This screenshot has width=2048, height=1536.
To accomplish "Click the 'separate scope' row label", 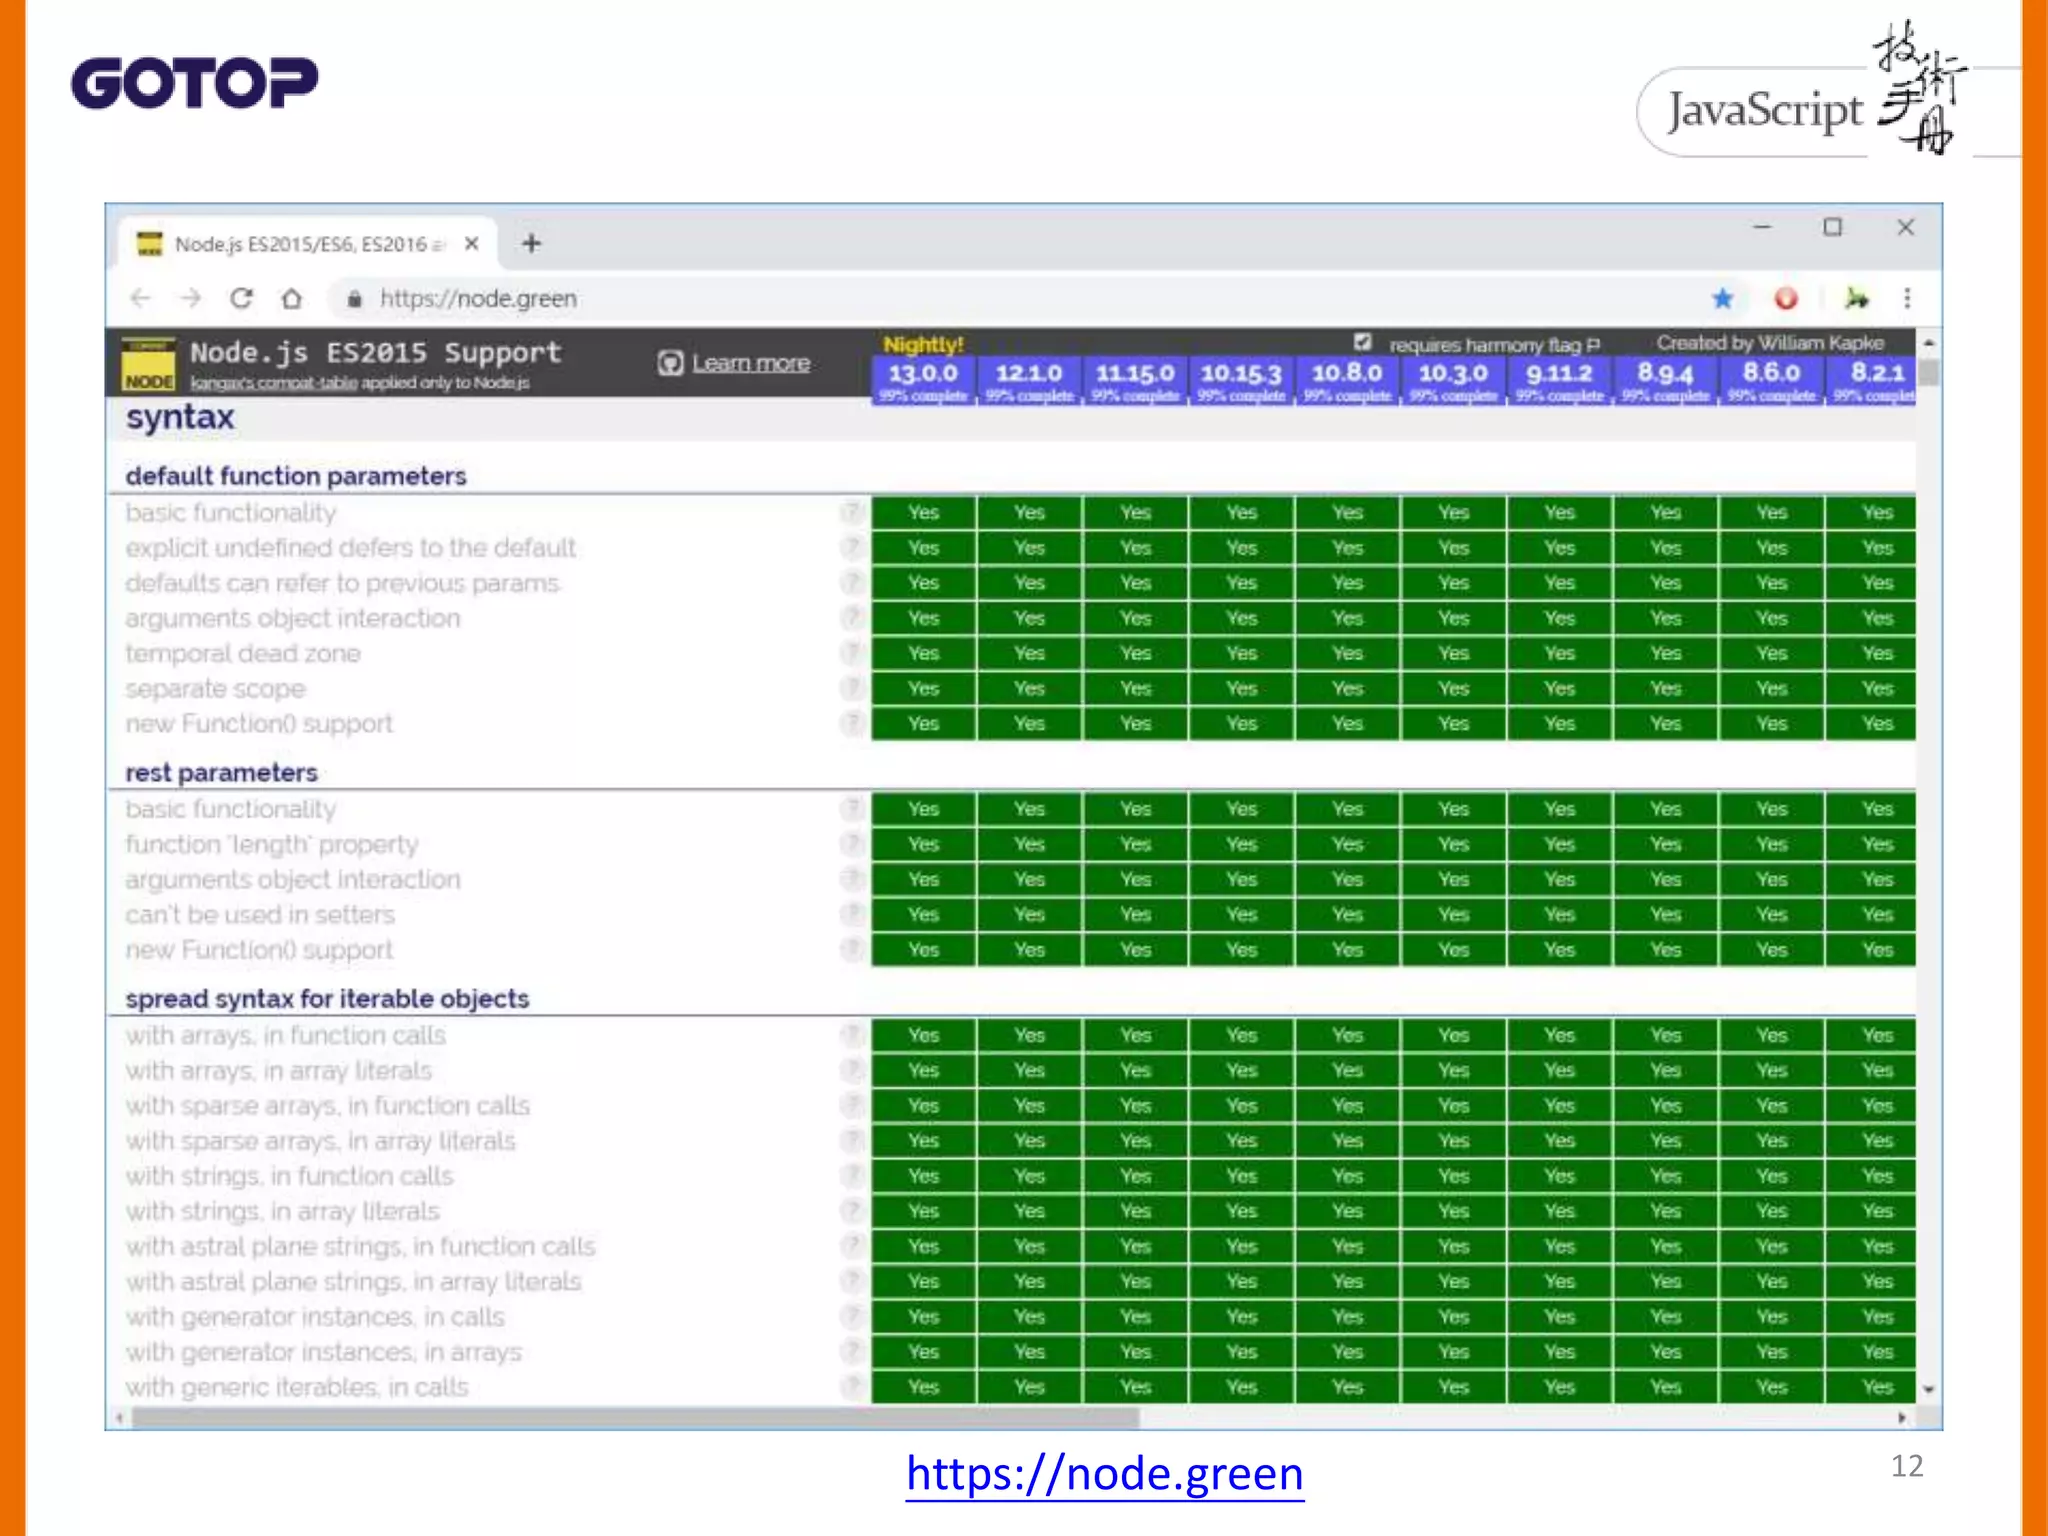I will click(x=215, y=689).
